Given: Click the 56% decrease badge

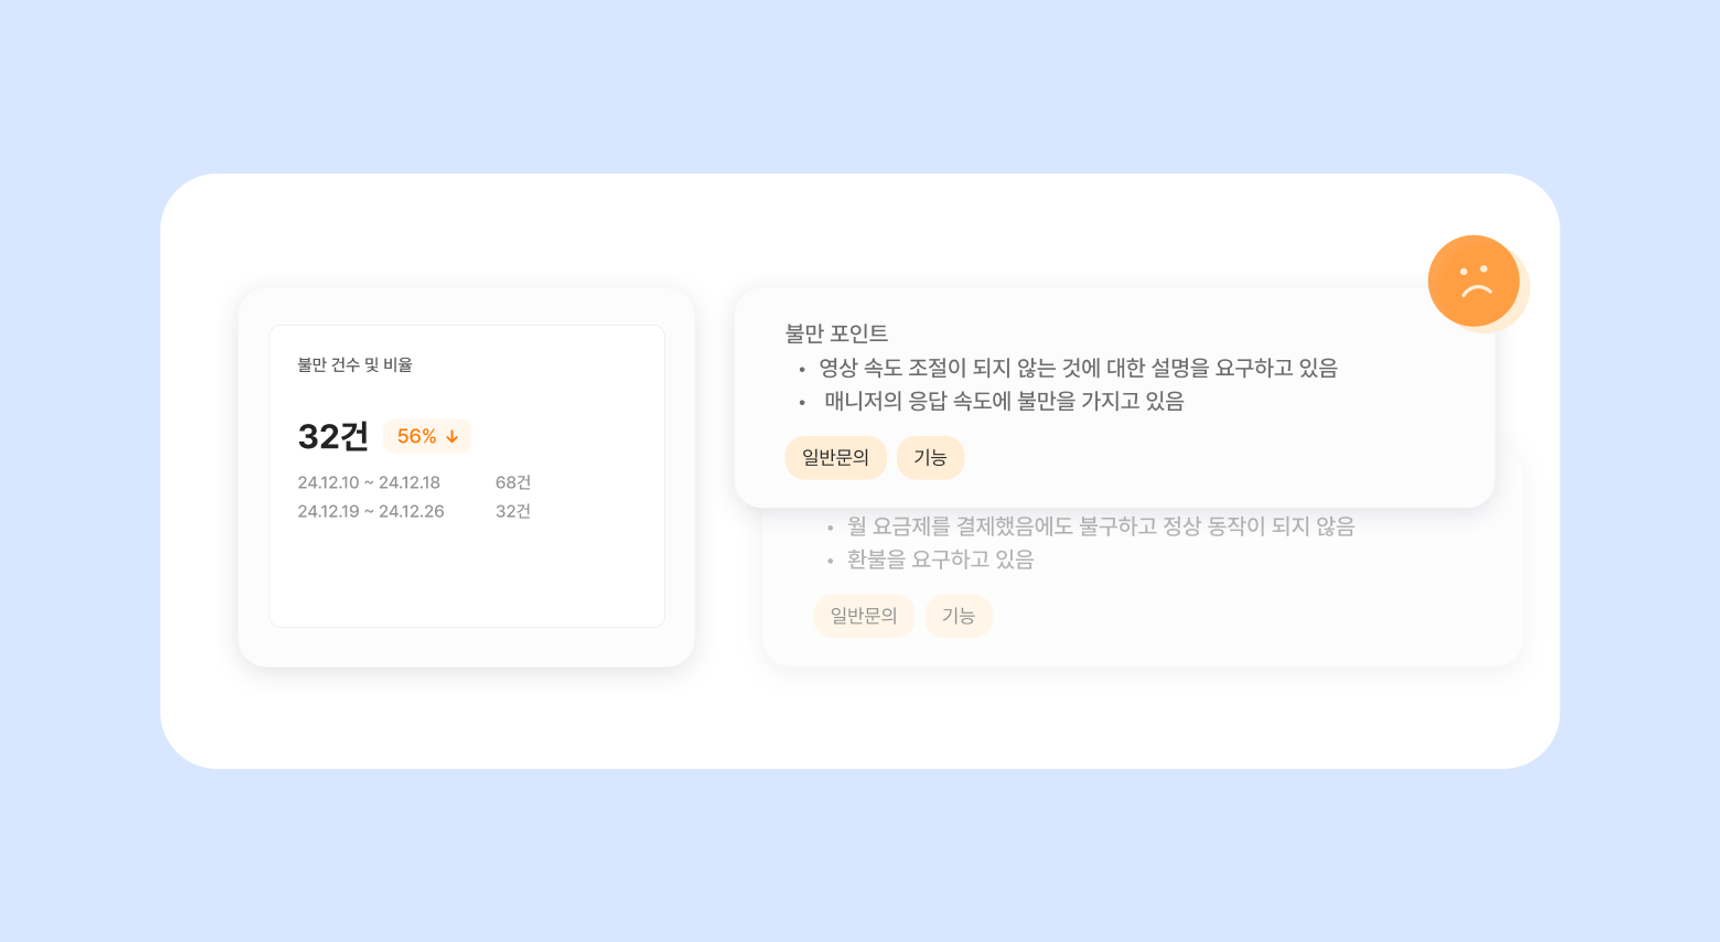Looking at the screenshot, I should click(x=427, y=437).
